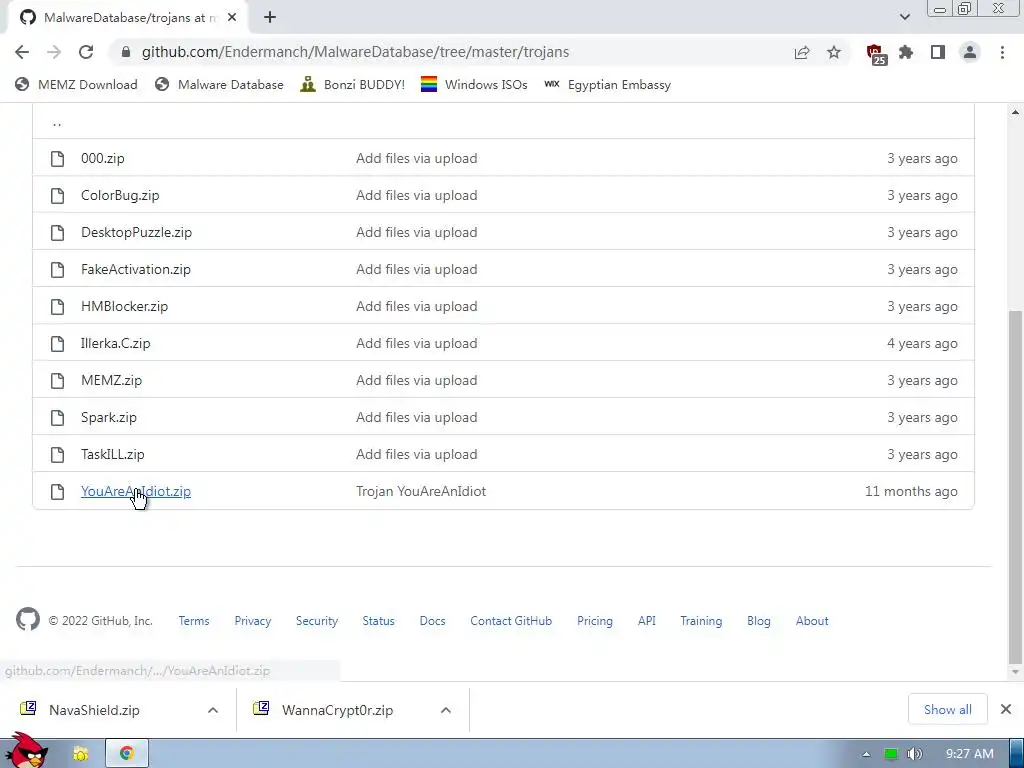Open the Security footer link
The image size is (1024, 768).
pyautogui.click(x=317, y=621)
